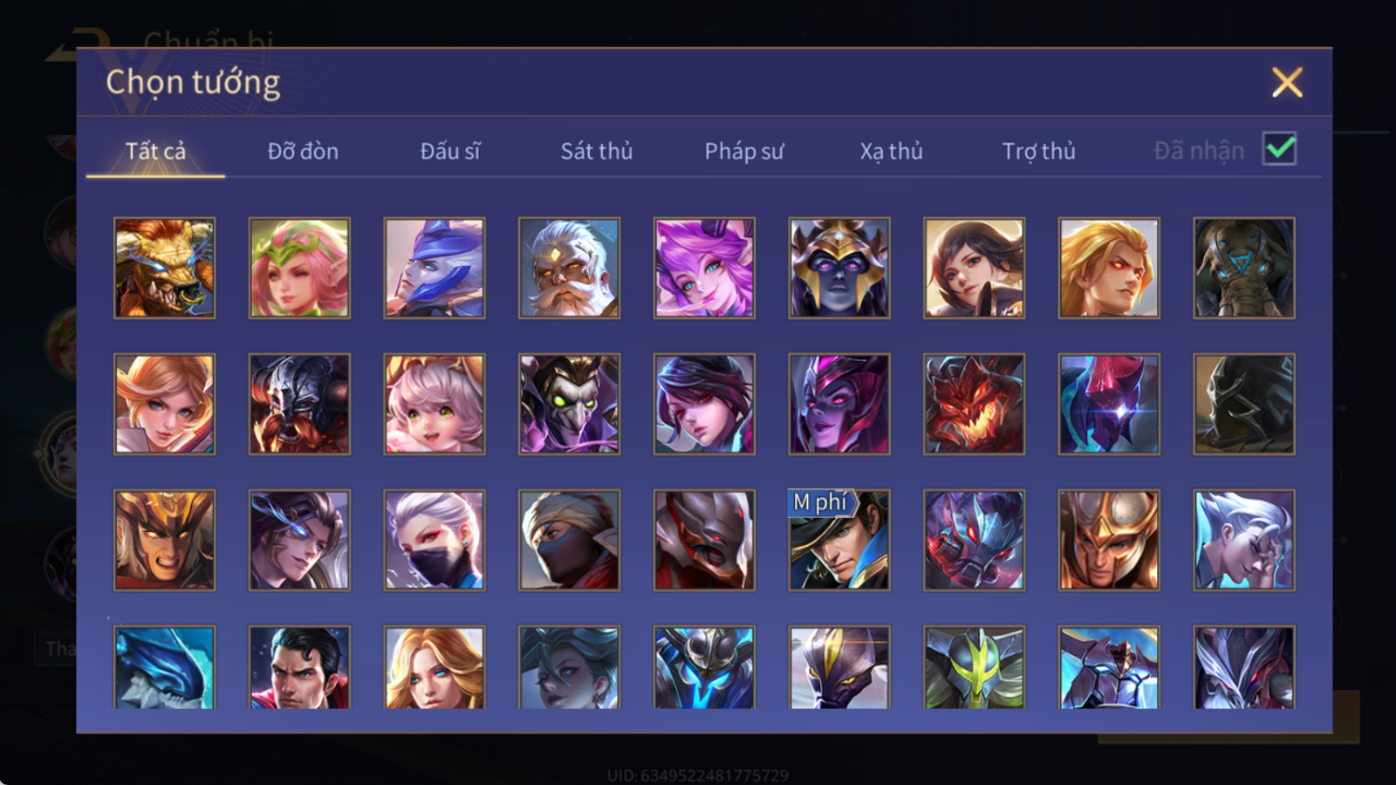Show the "Xạ thủ" hero category

click(x=891, y=151)
